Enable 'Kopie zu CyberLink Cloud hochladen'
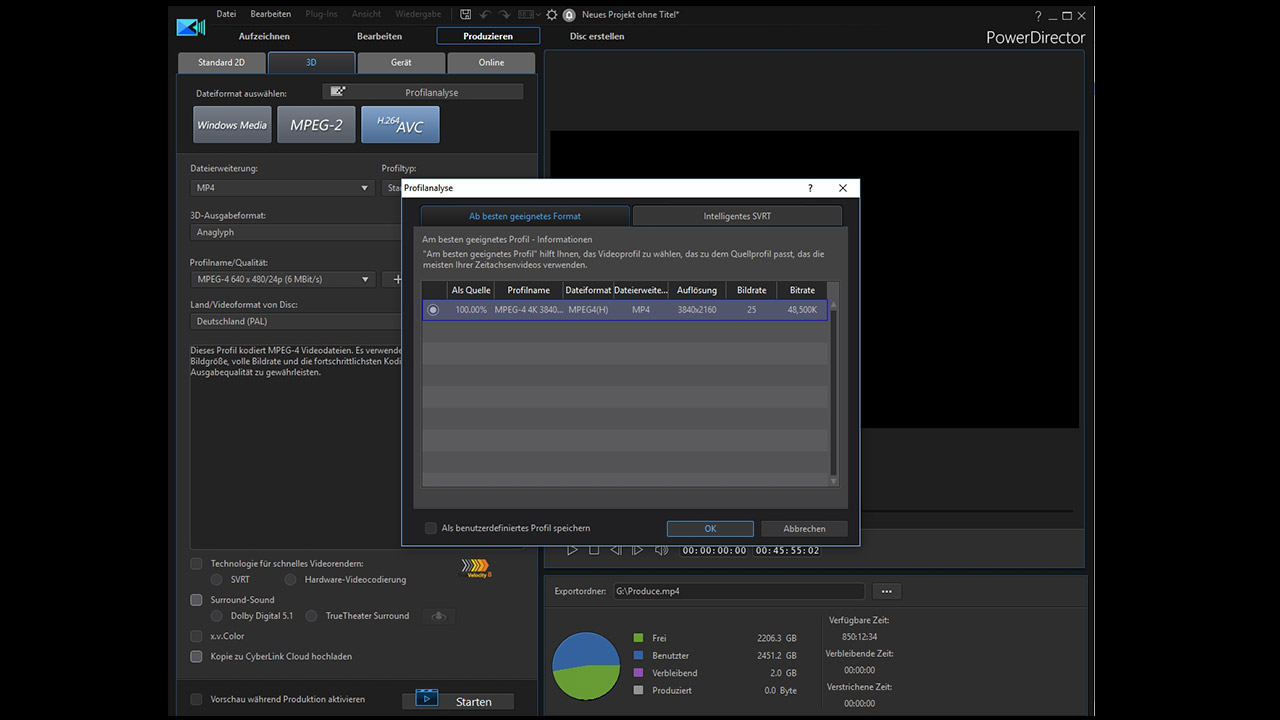 pyautogui.click(x=196, y=656)
